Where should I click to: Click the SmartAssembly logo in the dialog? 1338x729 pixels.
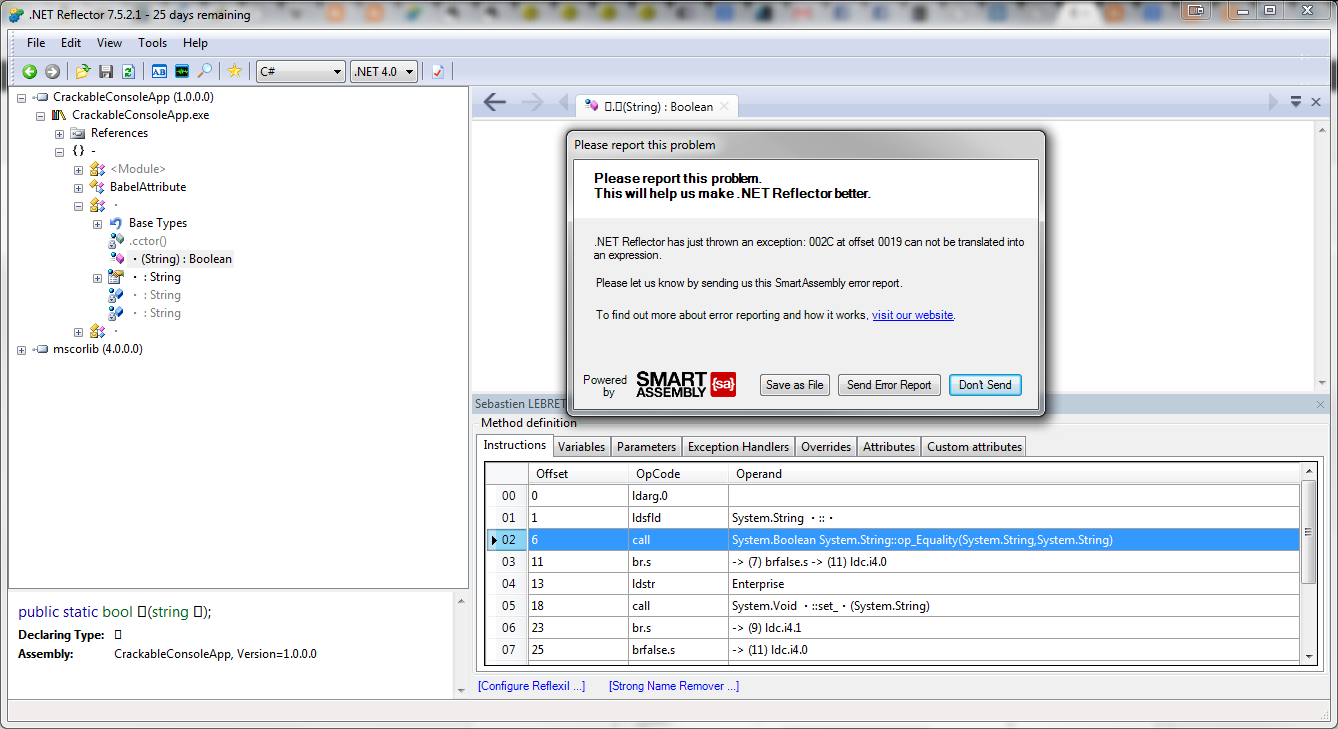[686, 384]
